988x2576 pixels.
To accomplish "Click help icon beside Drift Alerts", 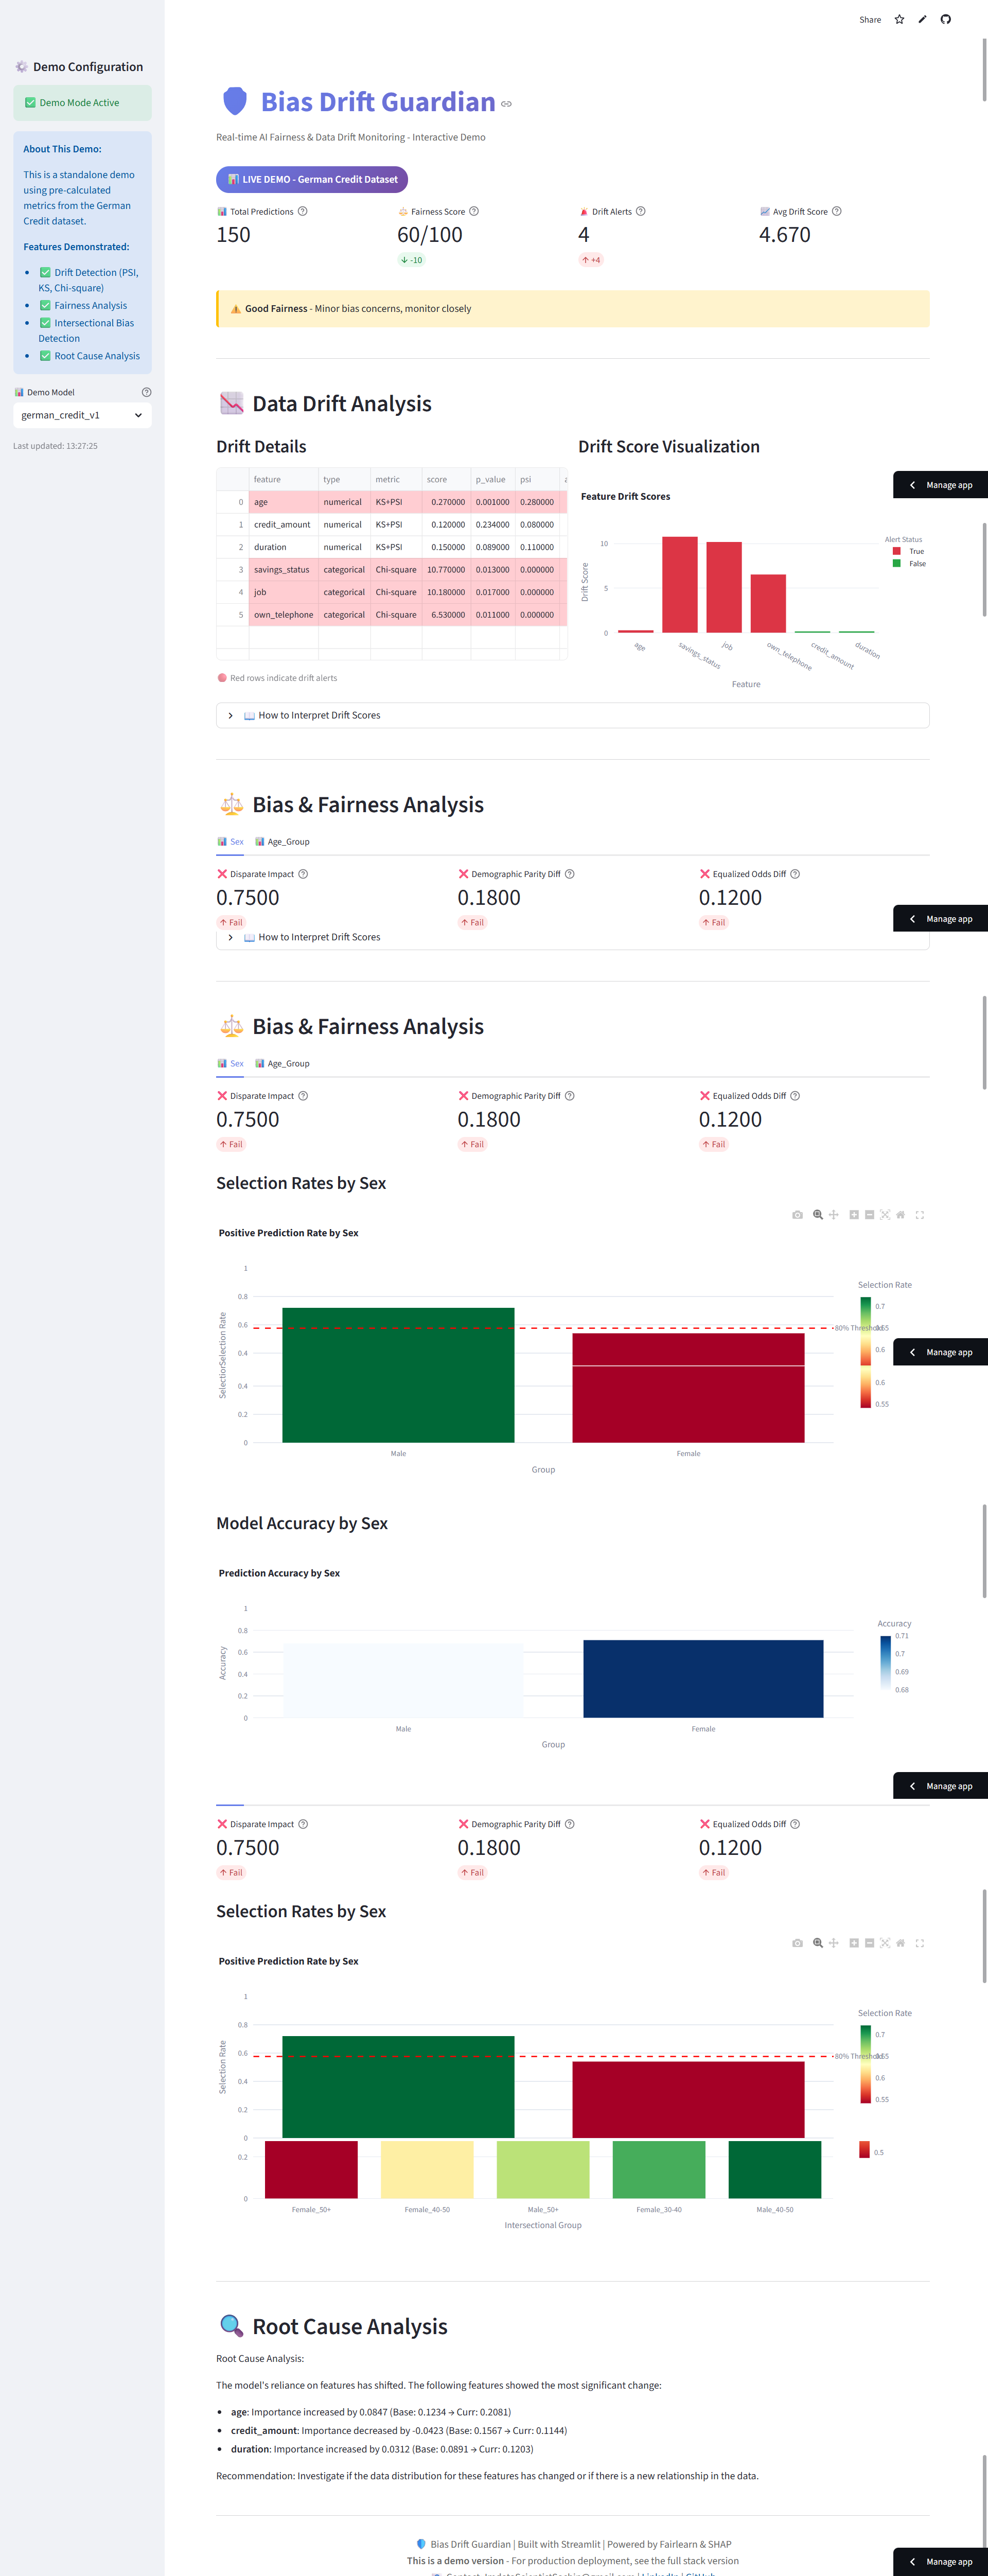I will 641,212.
